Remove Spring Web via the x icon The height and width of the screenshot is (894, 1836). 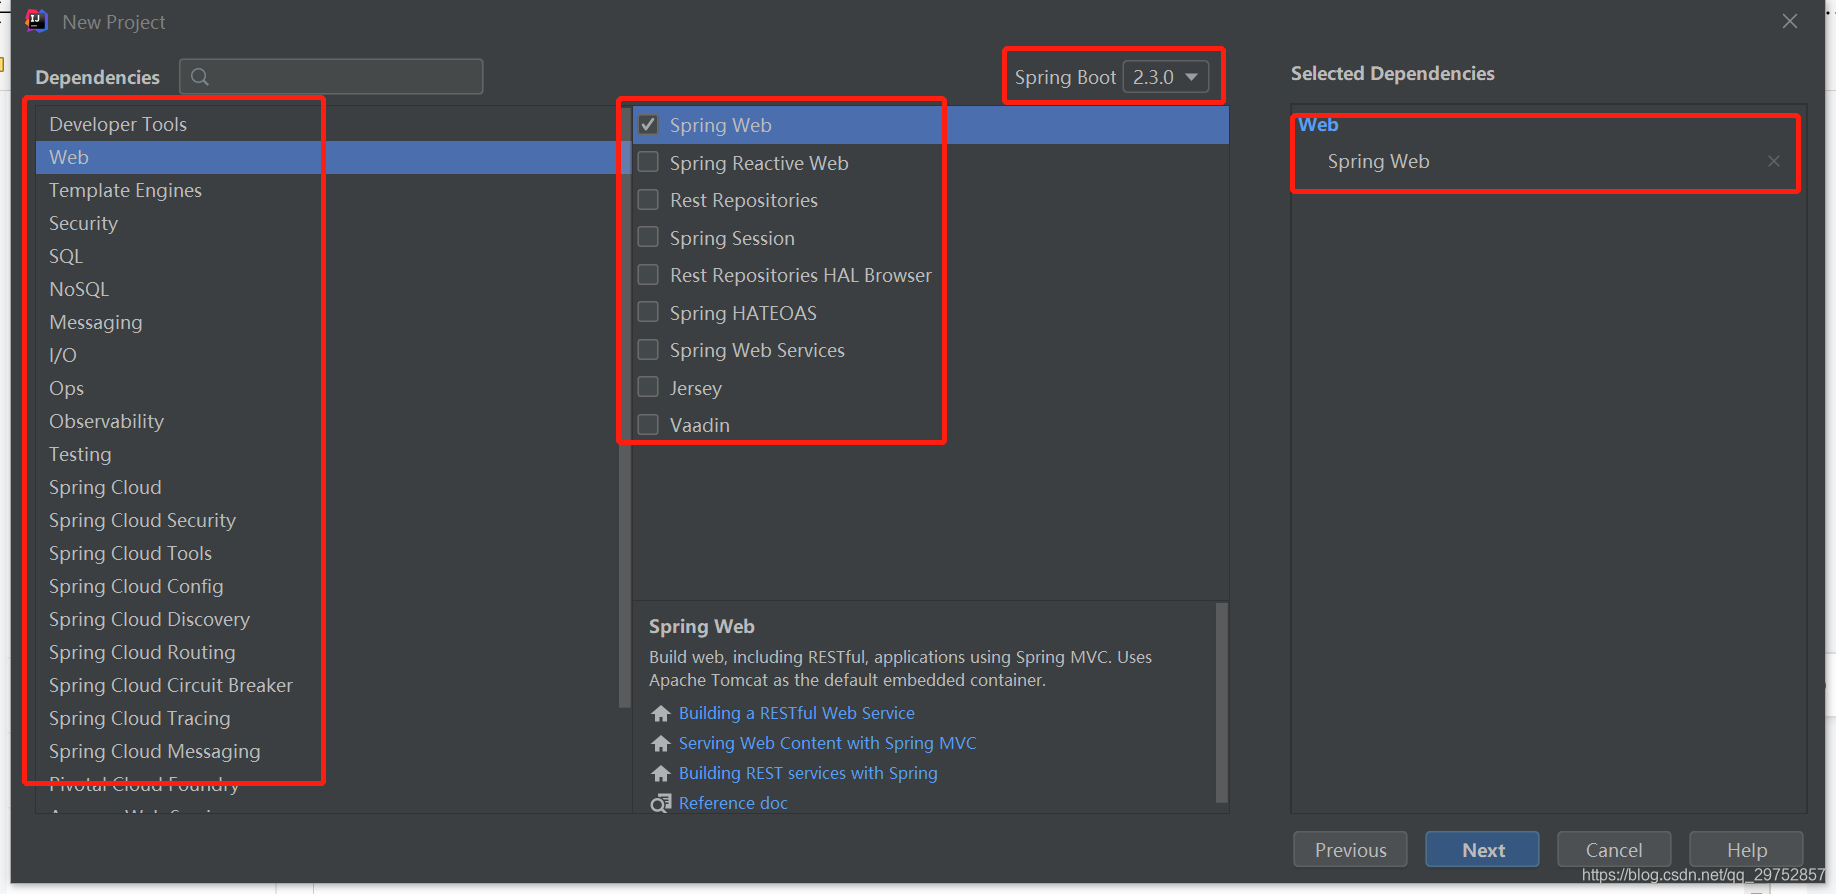pyautogui.click(x=1774, y=161)
